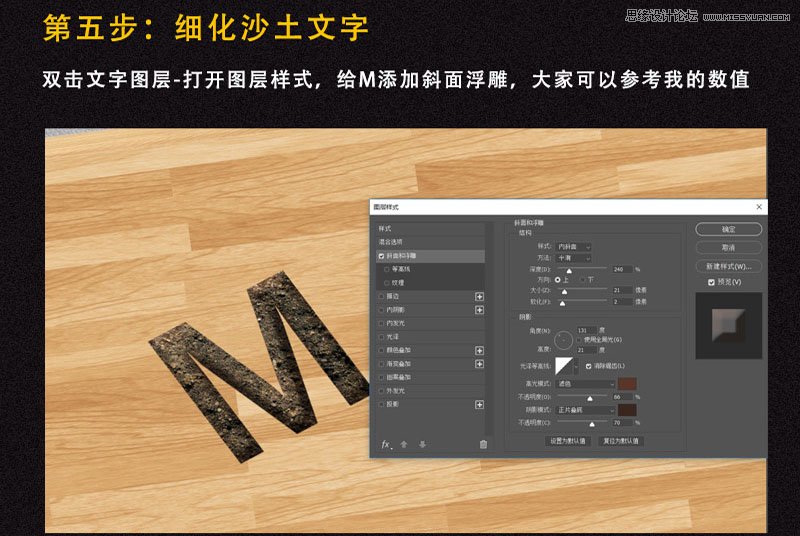Click the 角度 angle field showing 131
The image size is (800, 536).
click(x=587, y=330)
